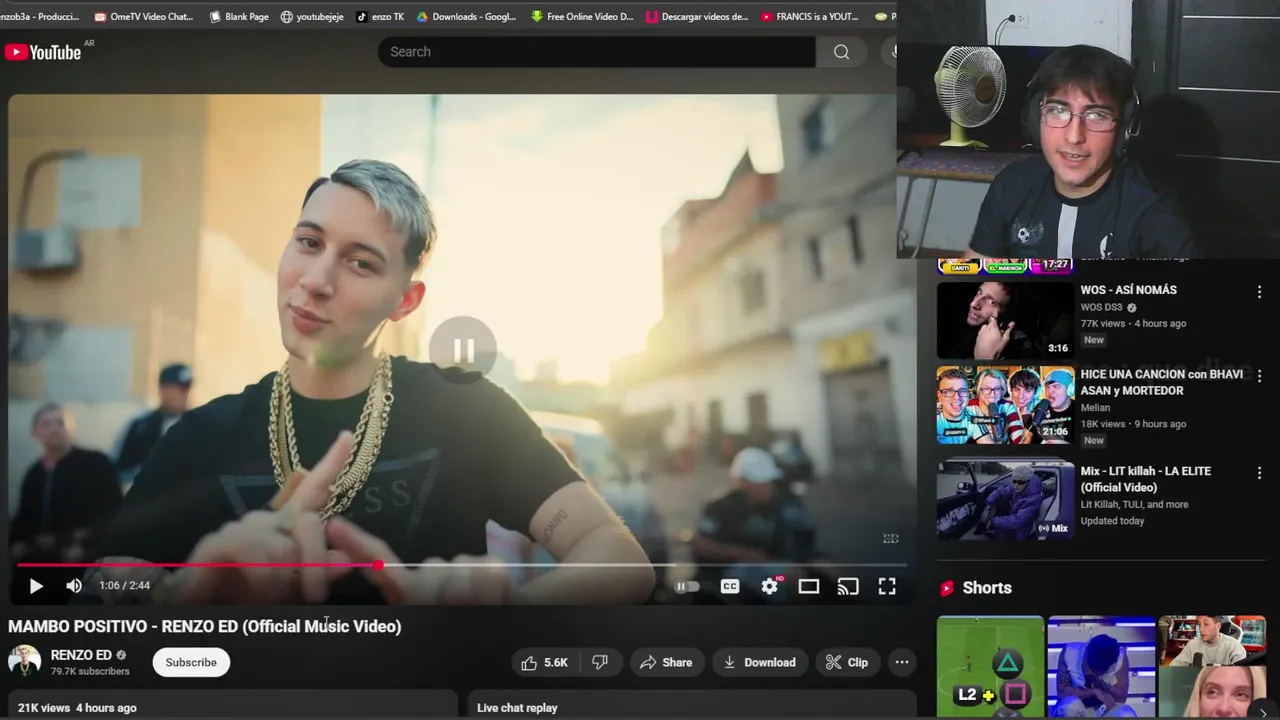The height and width of the screenshot is (720, 1280).
Task: Open the first Short with L2 button graphic
Action: point(990,666)
